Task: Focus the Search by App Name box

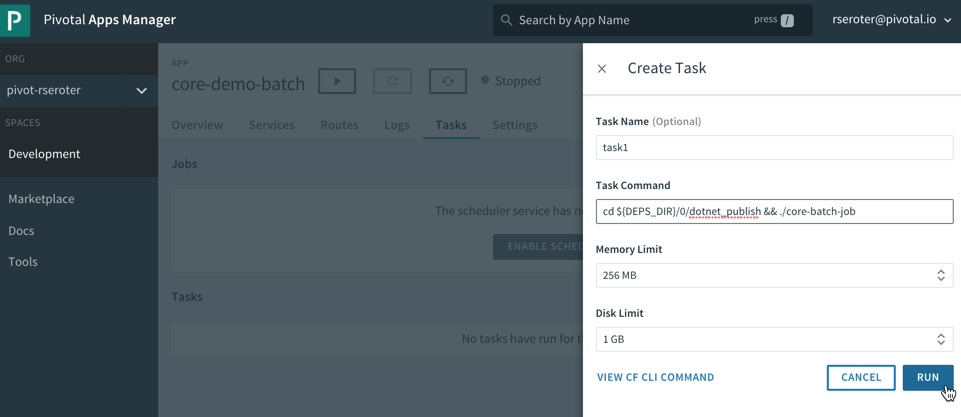Action: (x=630, y=20)
